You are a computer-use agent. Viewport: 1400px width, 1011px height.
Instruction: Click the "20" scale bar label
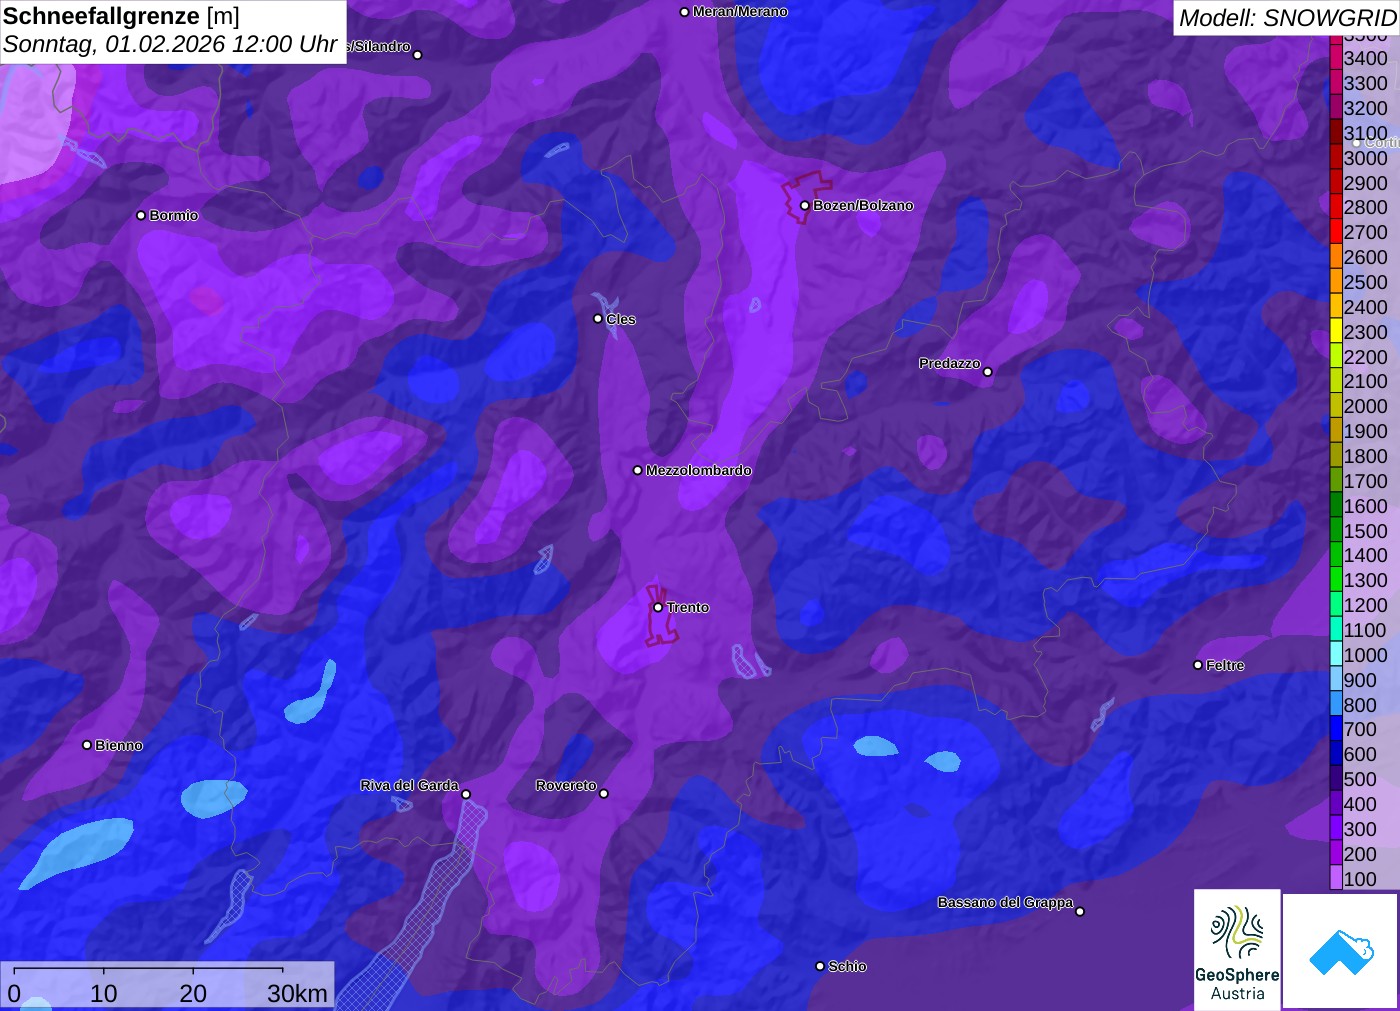(193, 993)
